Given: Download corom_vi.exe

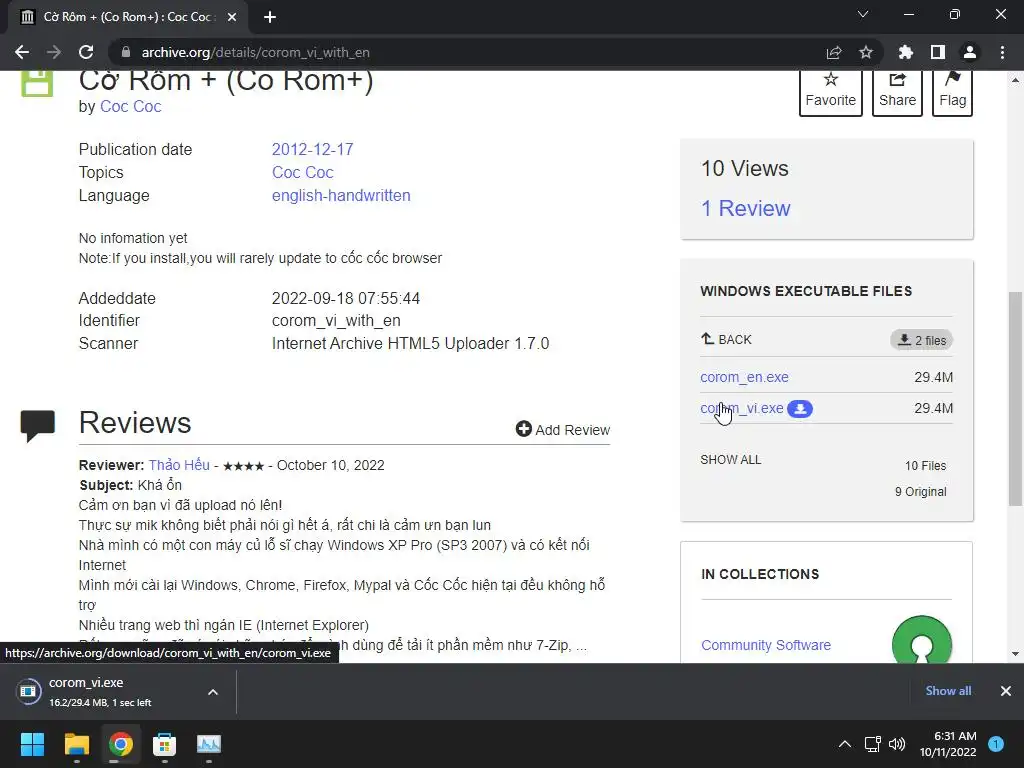Looking at the screenshot, I should tap(741, 408).
